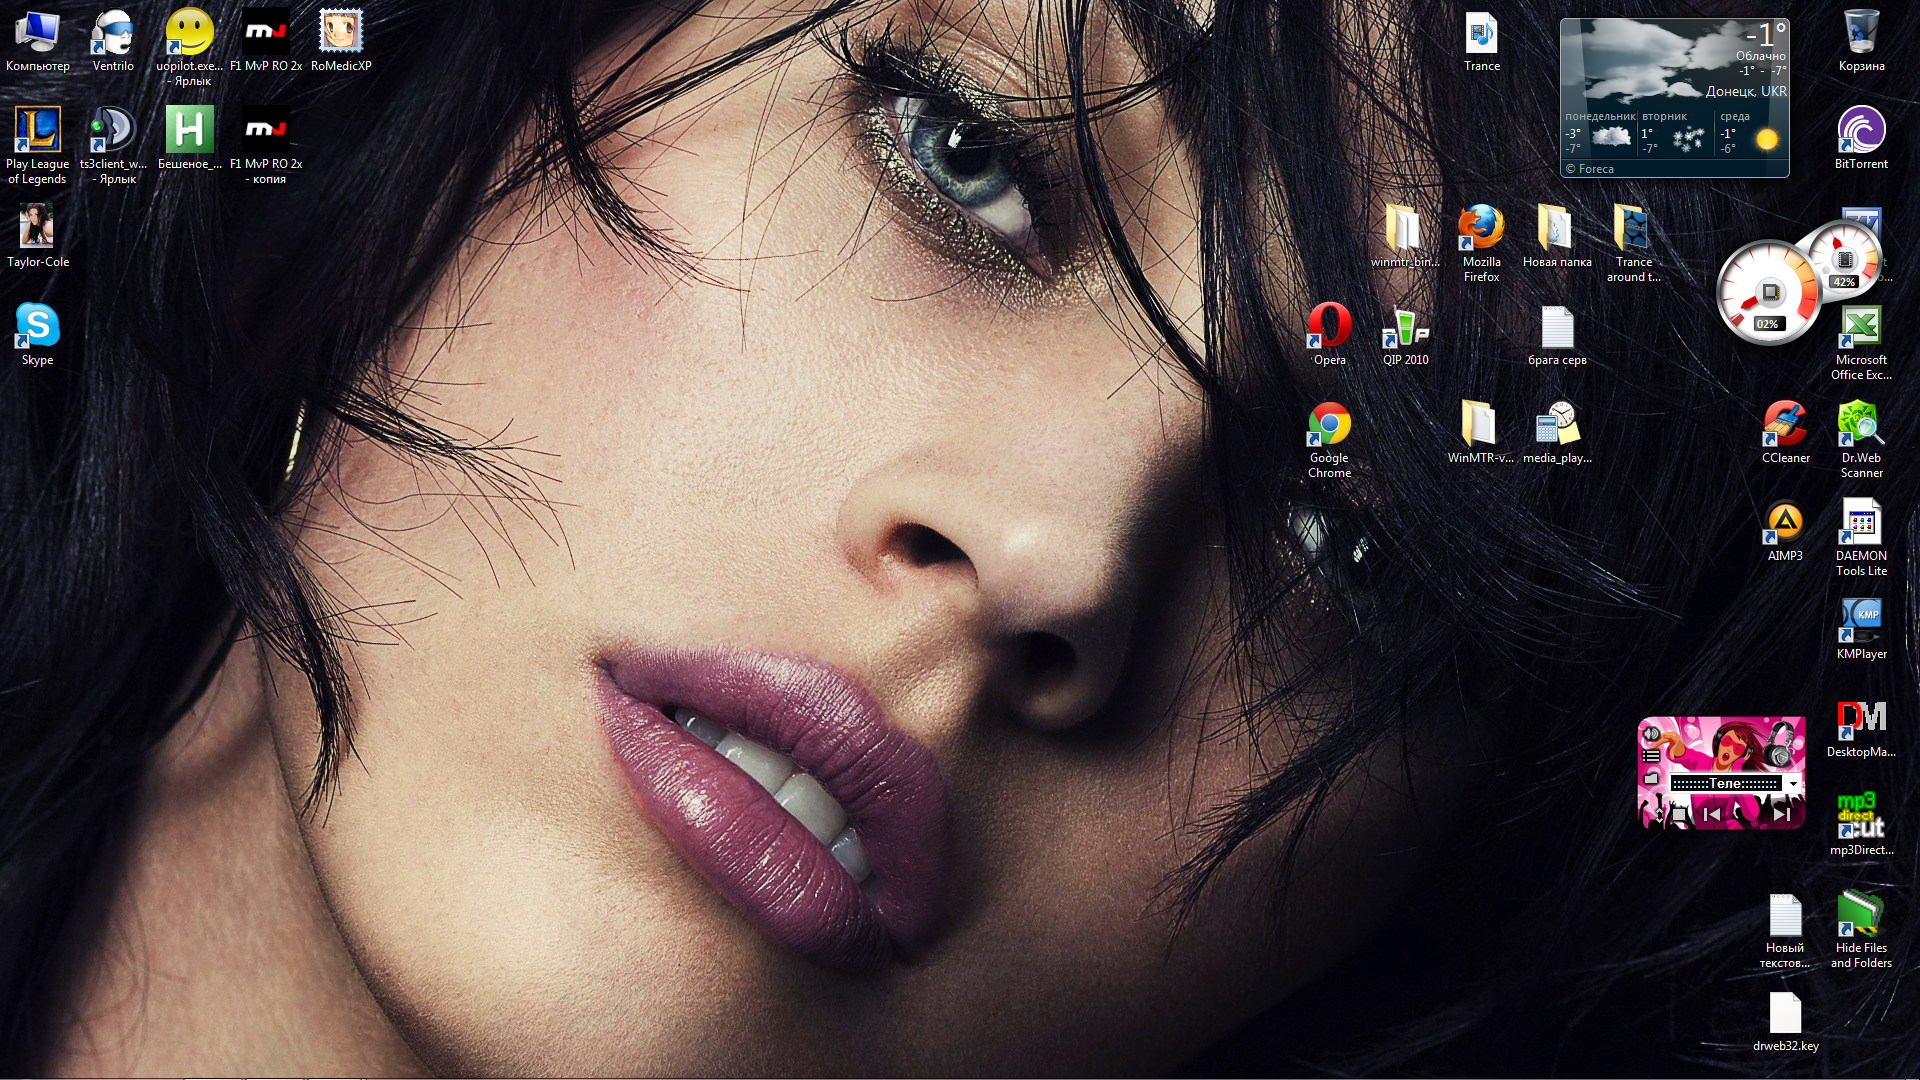Open RoMedicXP desktop icon

point(341,41)
